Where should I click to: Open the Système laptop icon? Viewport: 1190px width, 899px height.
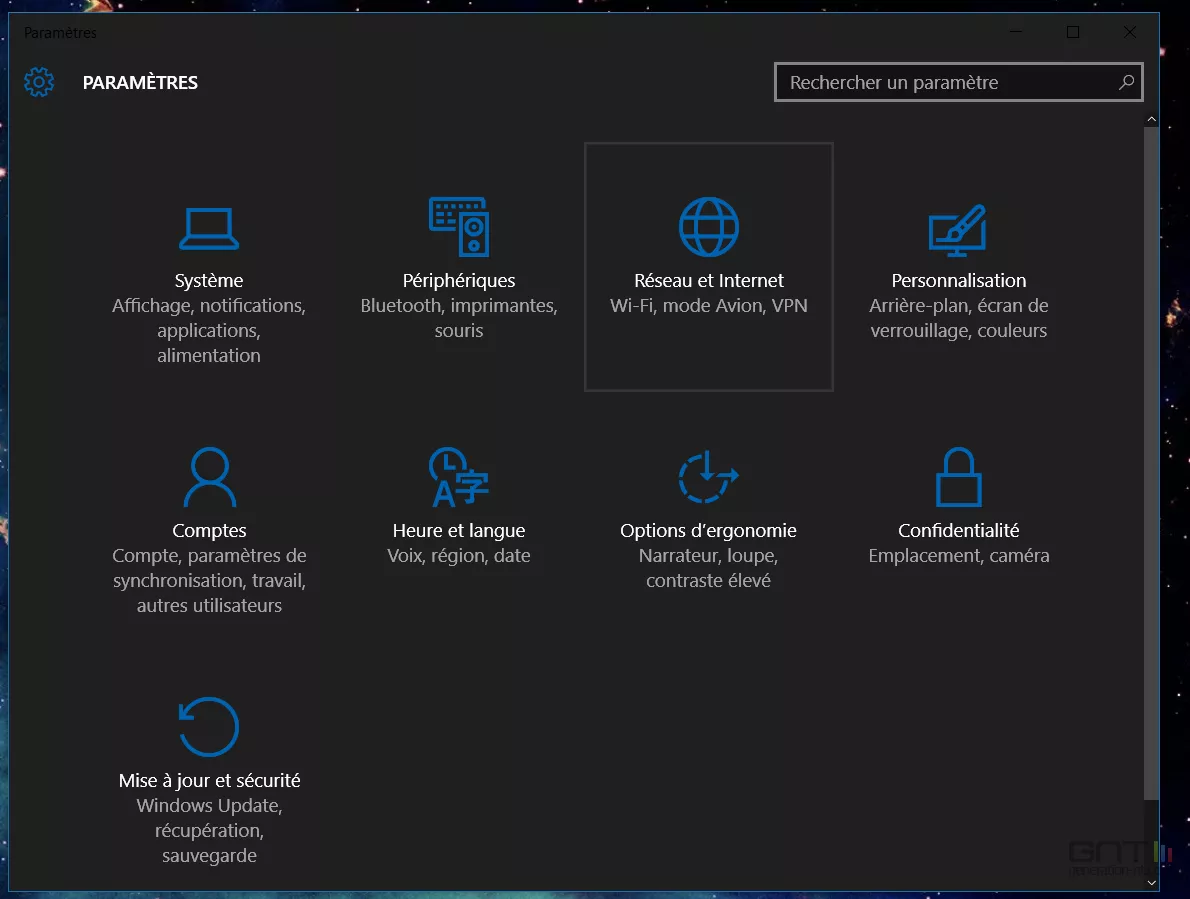(209, 228)
